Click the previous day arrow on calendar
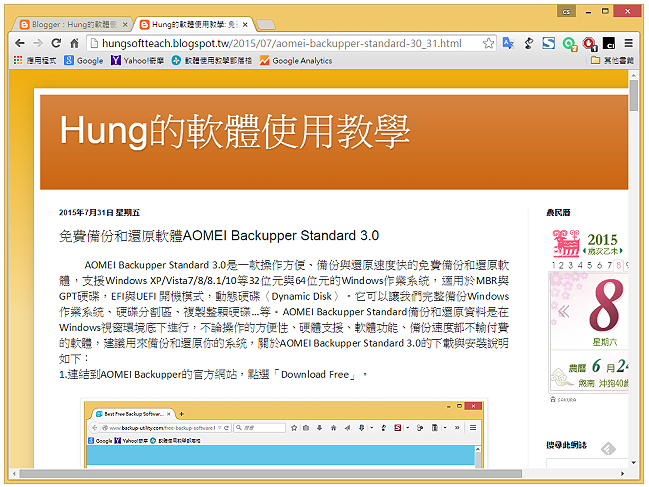The width and height of the screenshot is (649, 487). [564, 311]
